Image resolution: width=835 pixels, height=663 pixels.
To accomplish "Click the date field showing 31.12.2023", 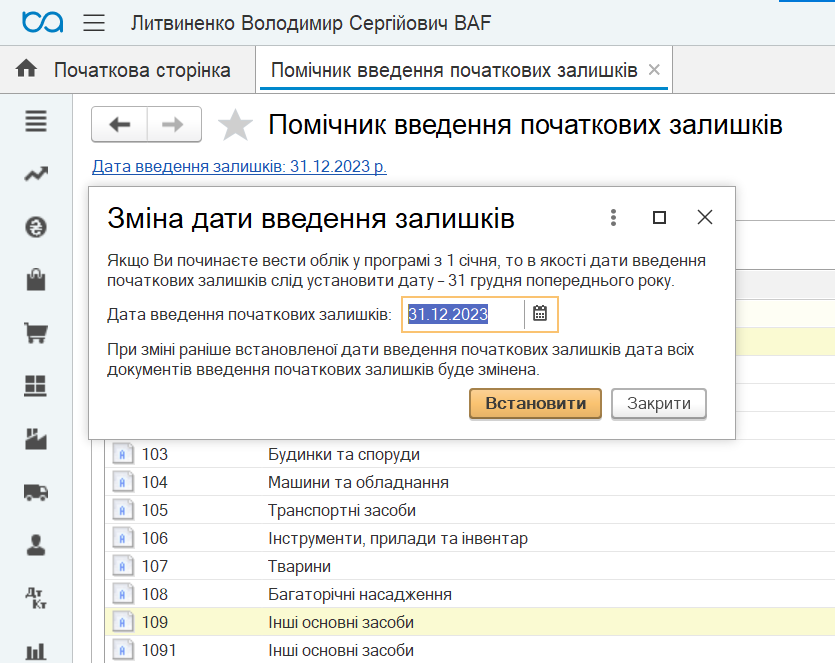I will point(464,314).
